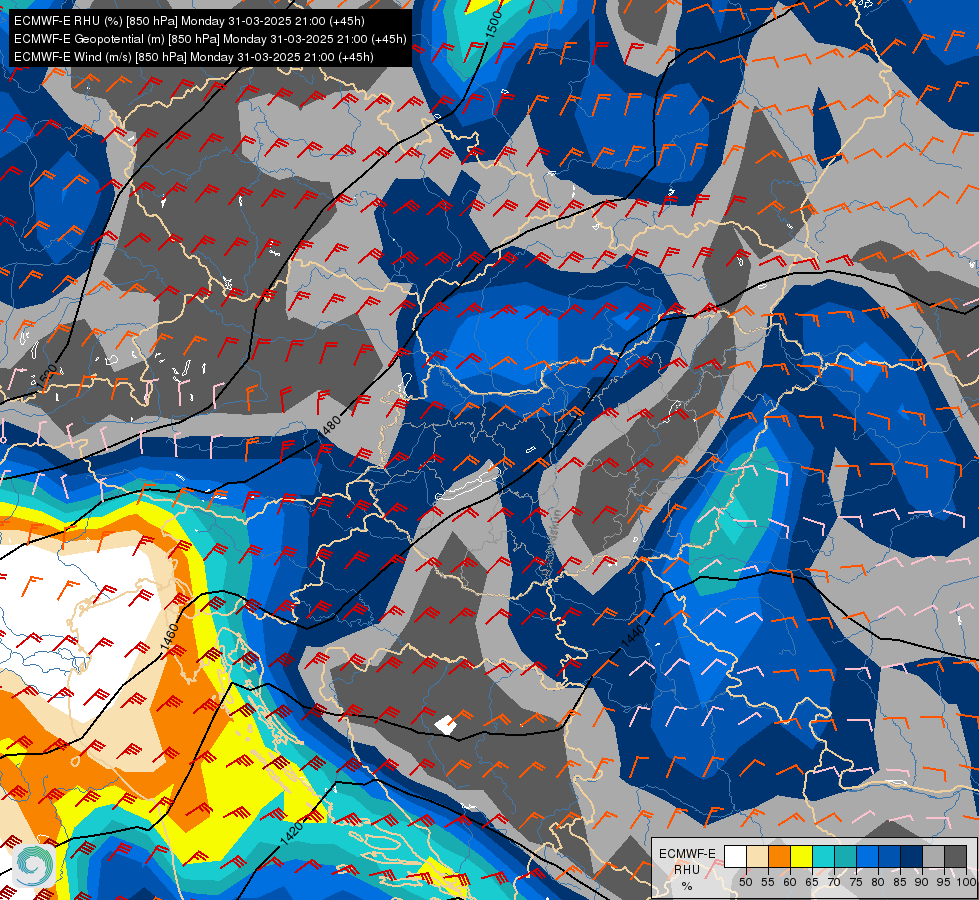
Task: Click the legend tick label 75
Action: 856,882
